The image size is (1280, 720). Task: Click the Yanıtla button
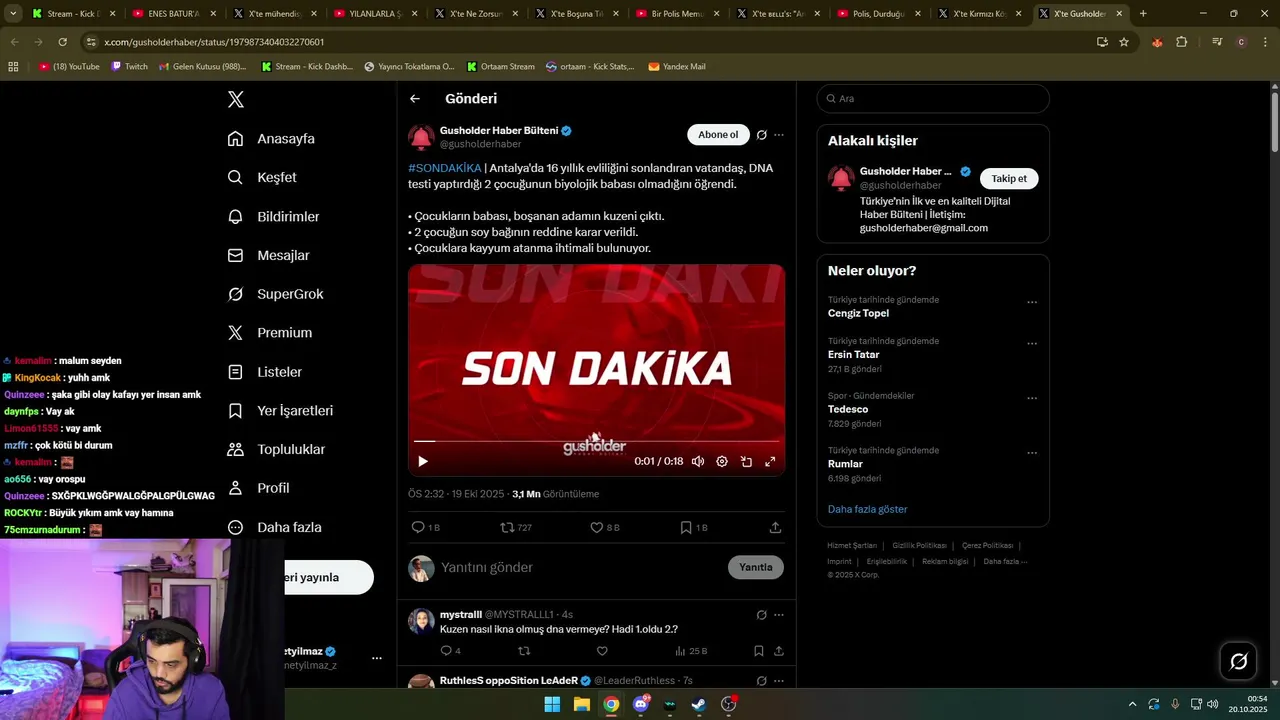pyautogui.click(x=756, y=567)
